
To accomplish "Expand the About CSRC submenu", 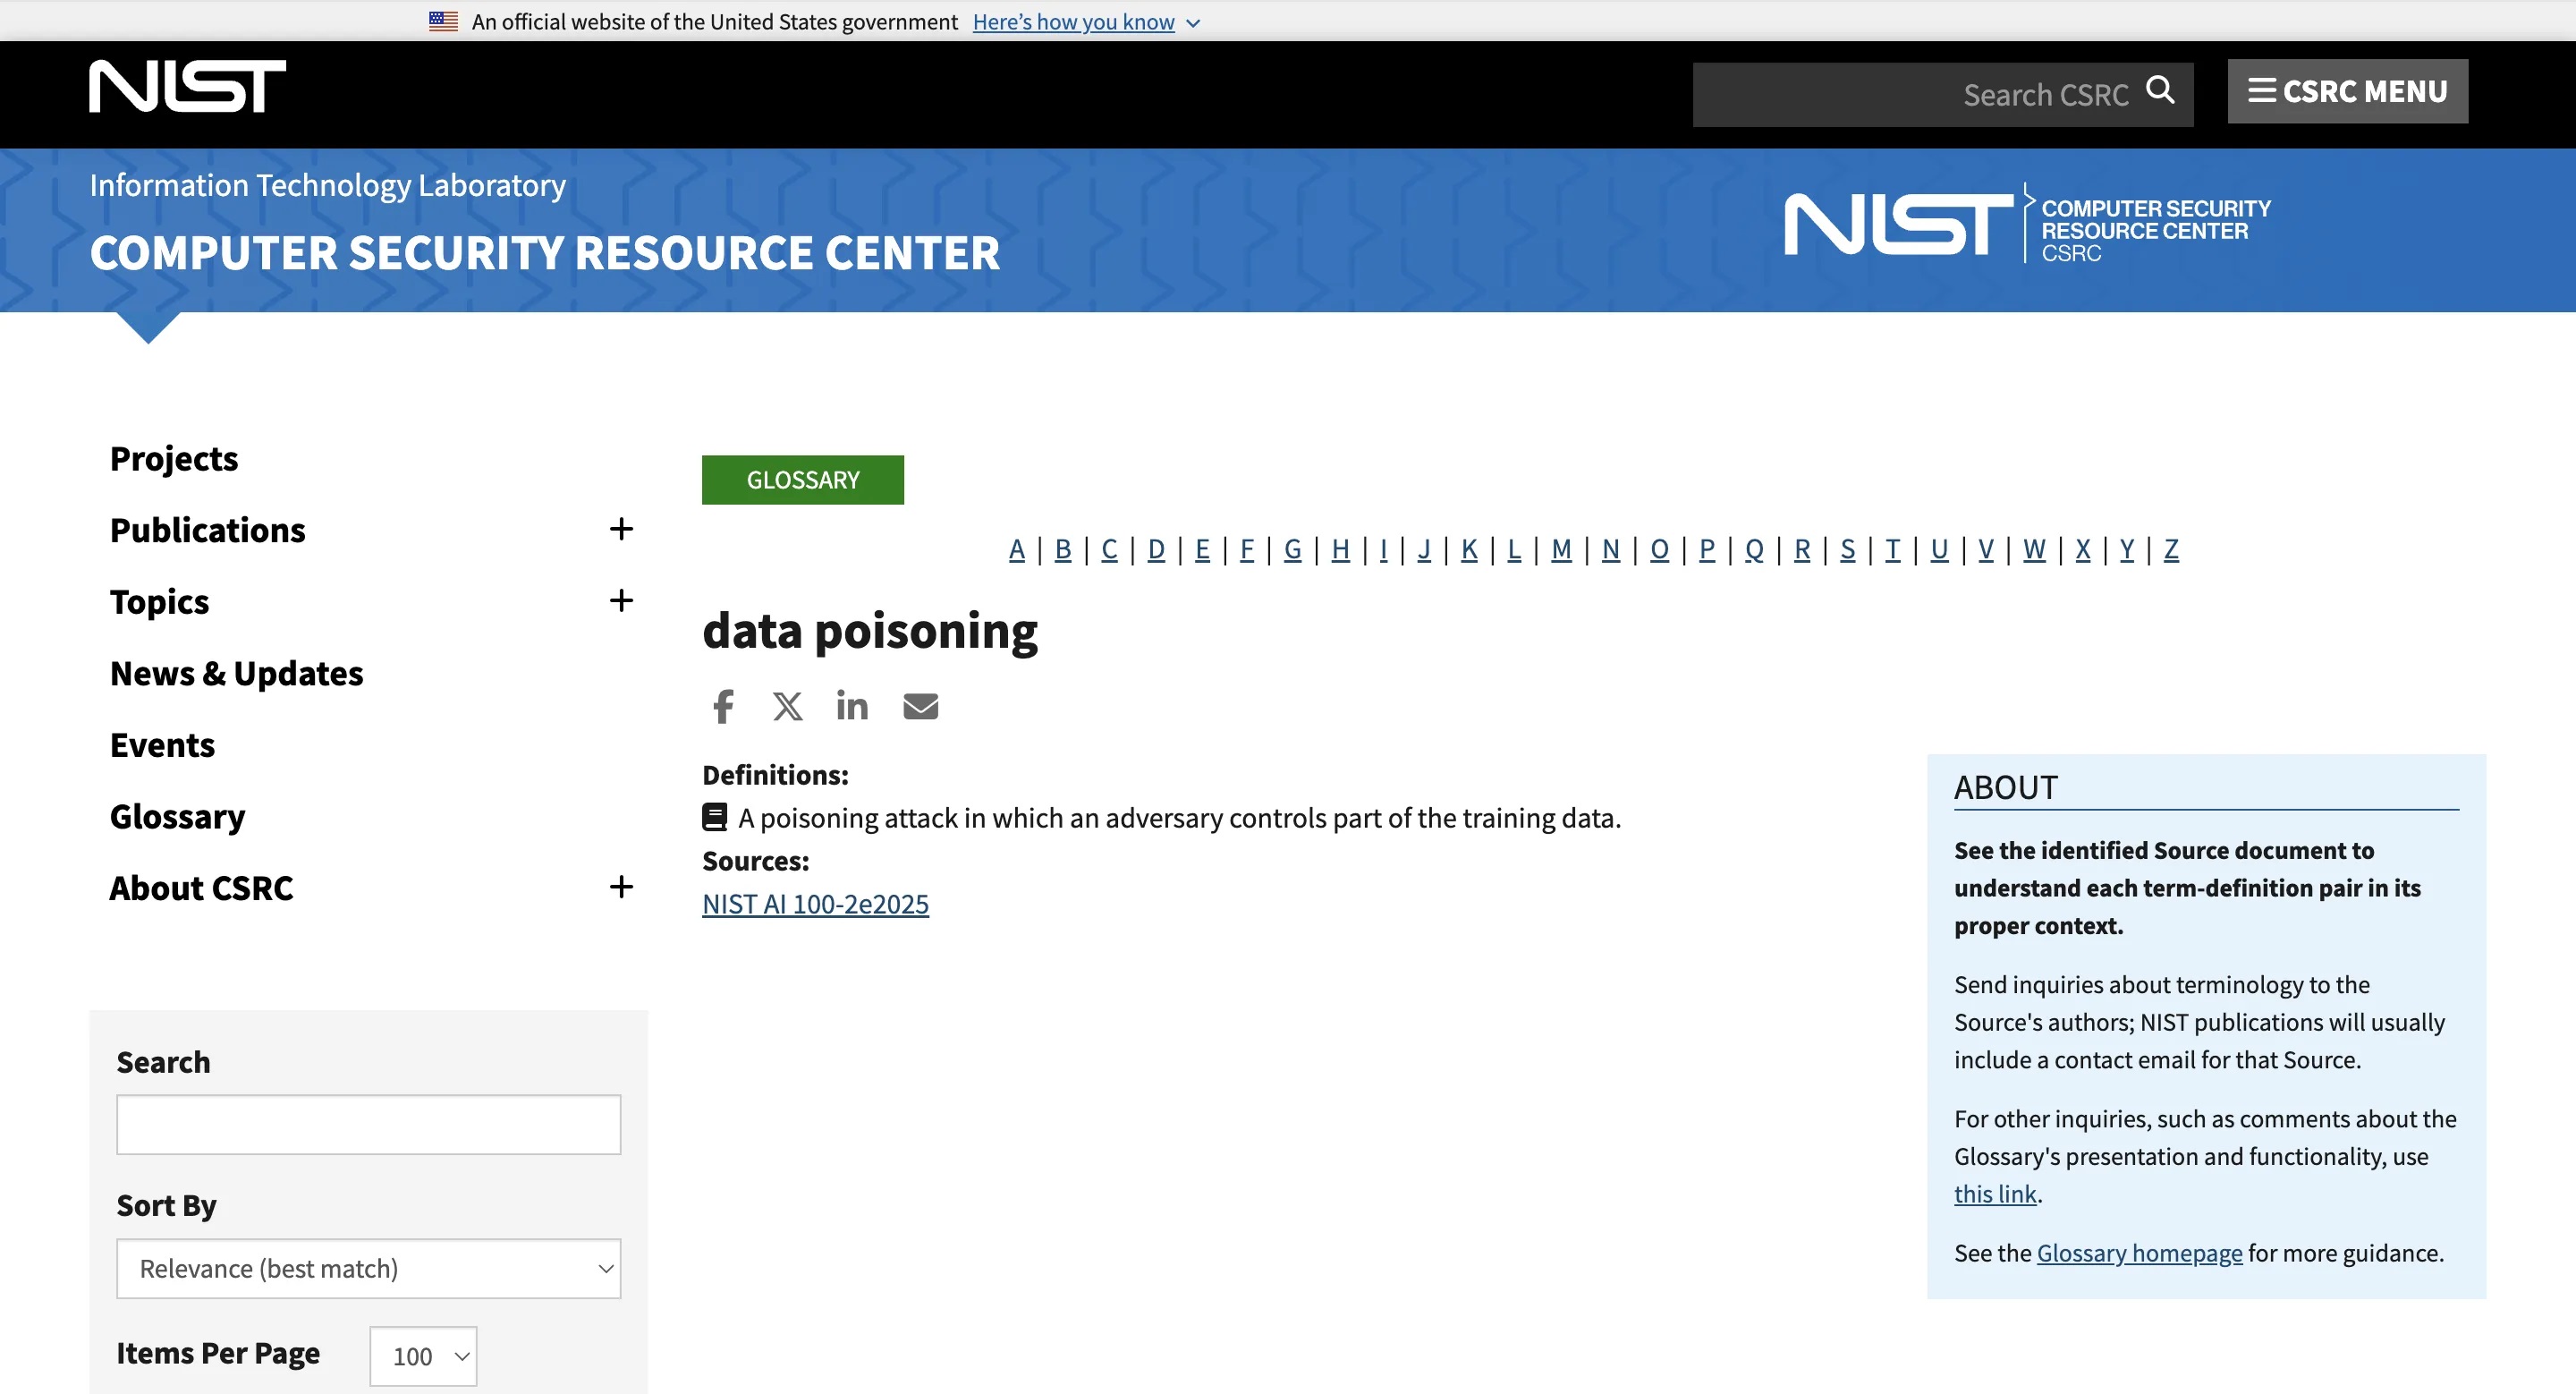I will 621,887.
